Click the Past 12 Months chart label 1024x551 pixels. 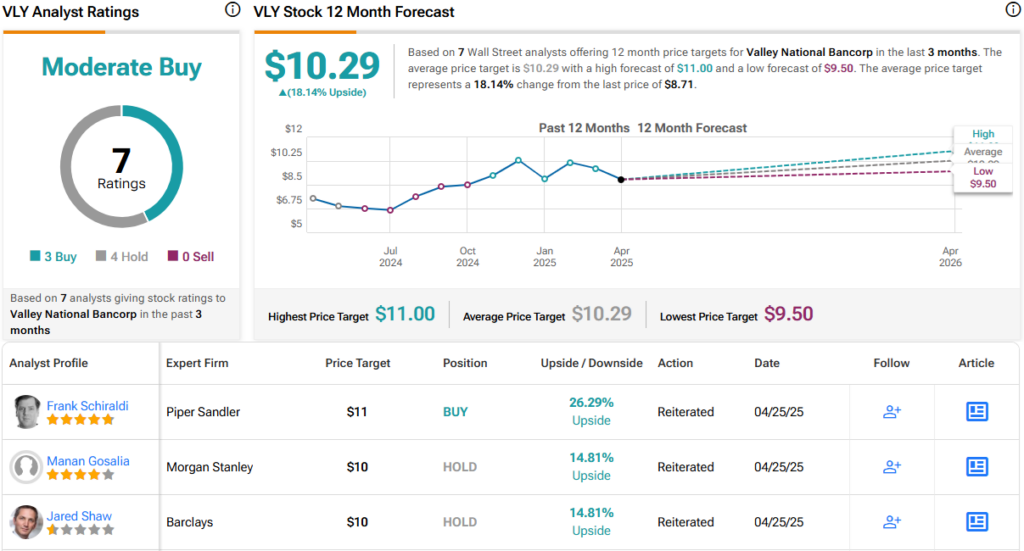tap(584, 128)
